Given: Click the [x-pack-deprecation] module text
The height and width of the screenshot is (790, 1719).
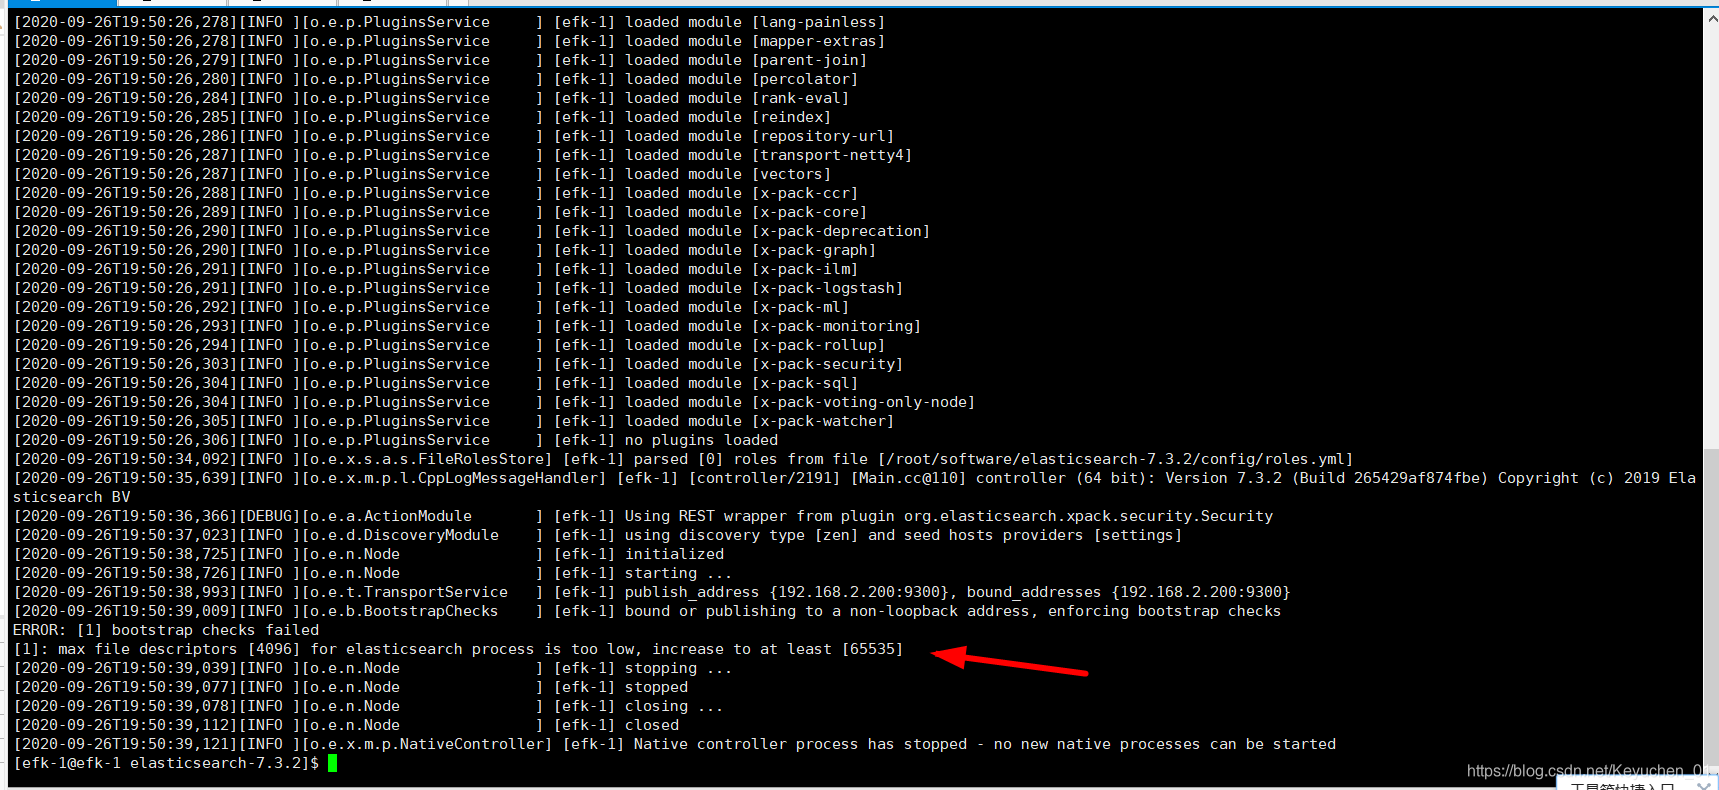Looking at the screenshot, I should [840, 231].
